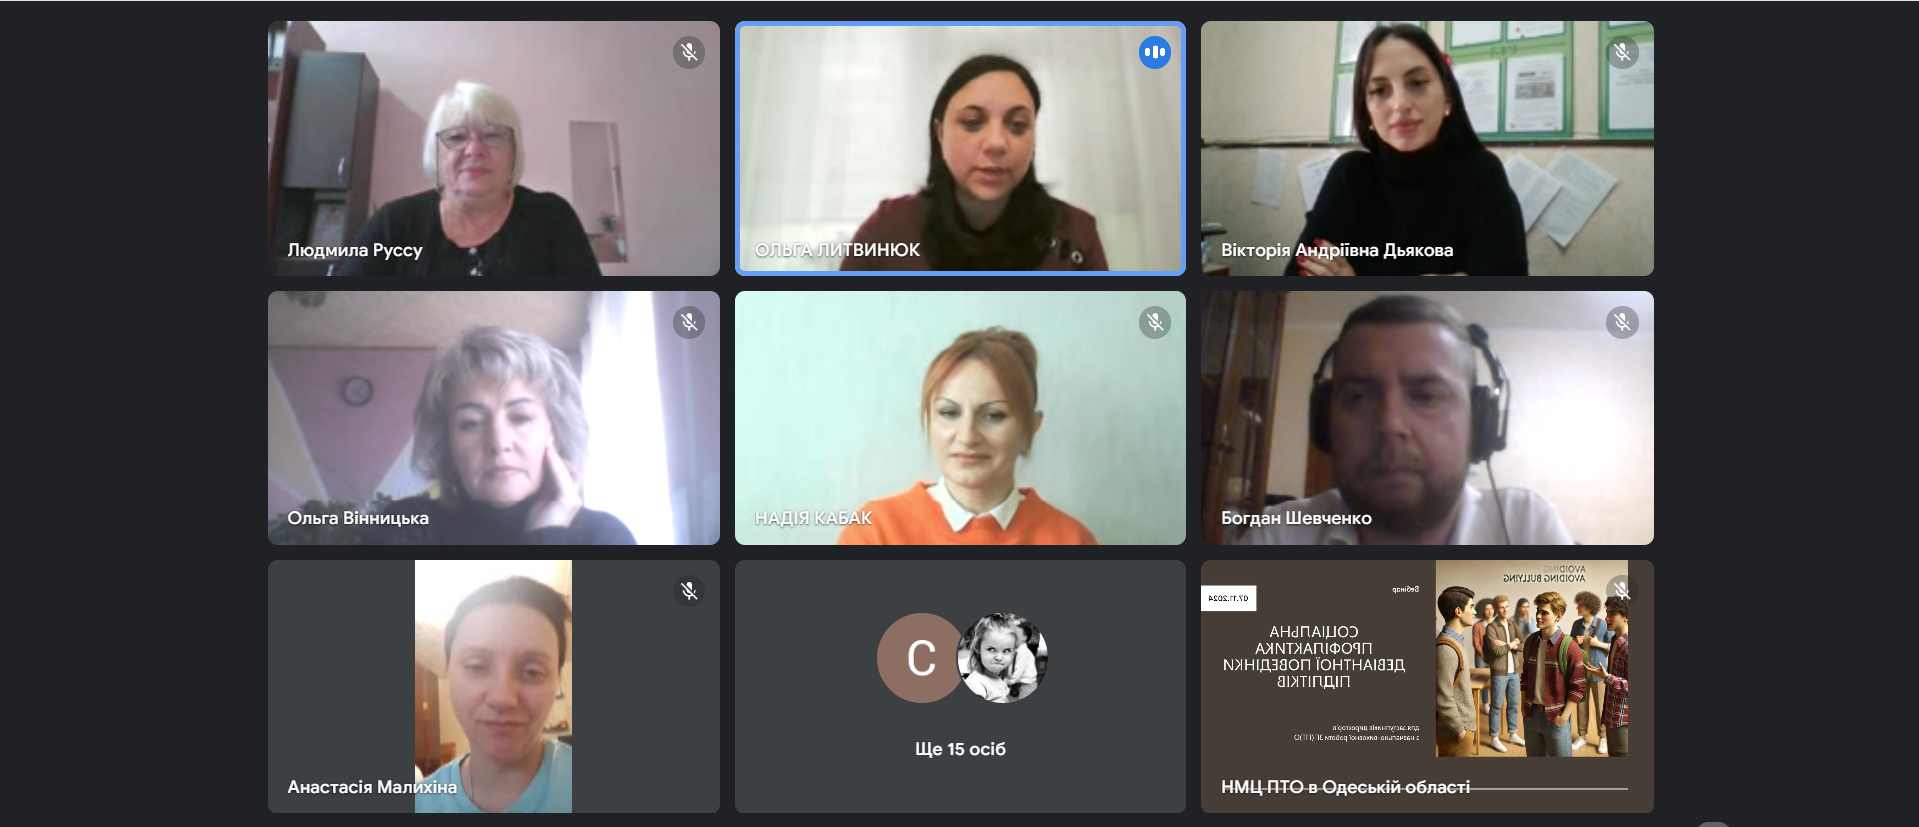Click muted mic icon on Анастасія Малихіна tile

pos(689,591)
